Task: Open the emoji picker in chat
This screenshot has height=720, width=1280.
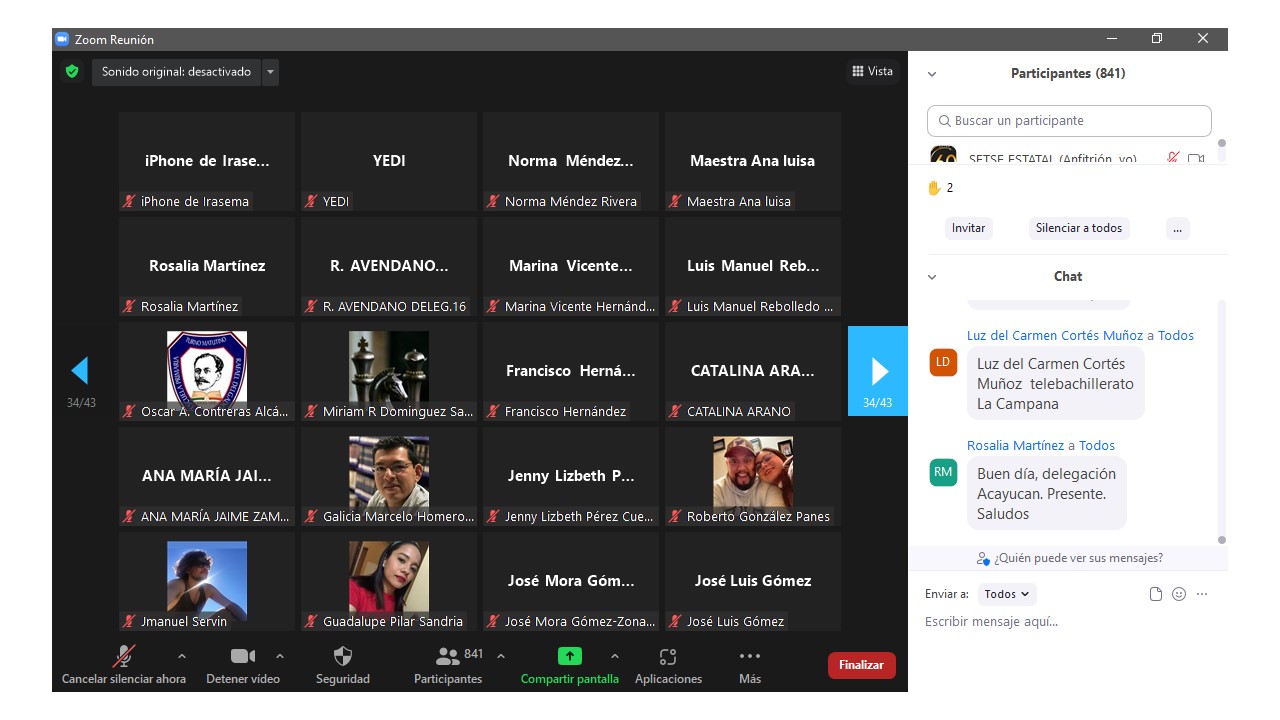Action: click(x=1179, y=594)
